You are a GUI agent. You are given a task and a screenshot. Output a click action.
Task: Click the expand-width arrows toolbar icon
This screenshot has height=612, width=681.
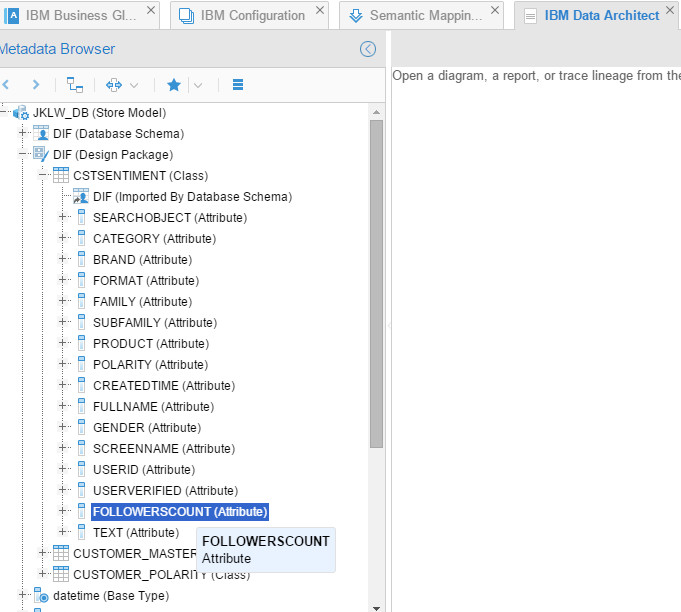[114, 85]
